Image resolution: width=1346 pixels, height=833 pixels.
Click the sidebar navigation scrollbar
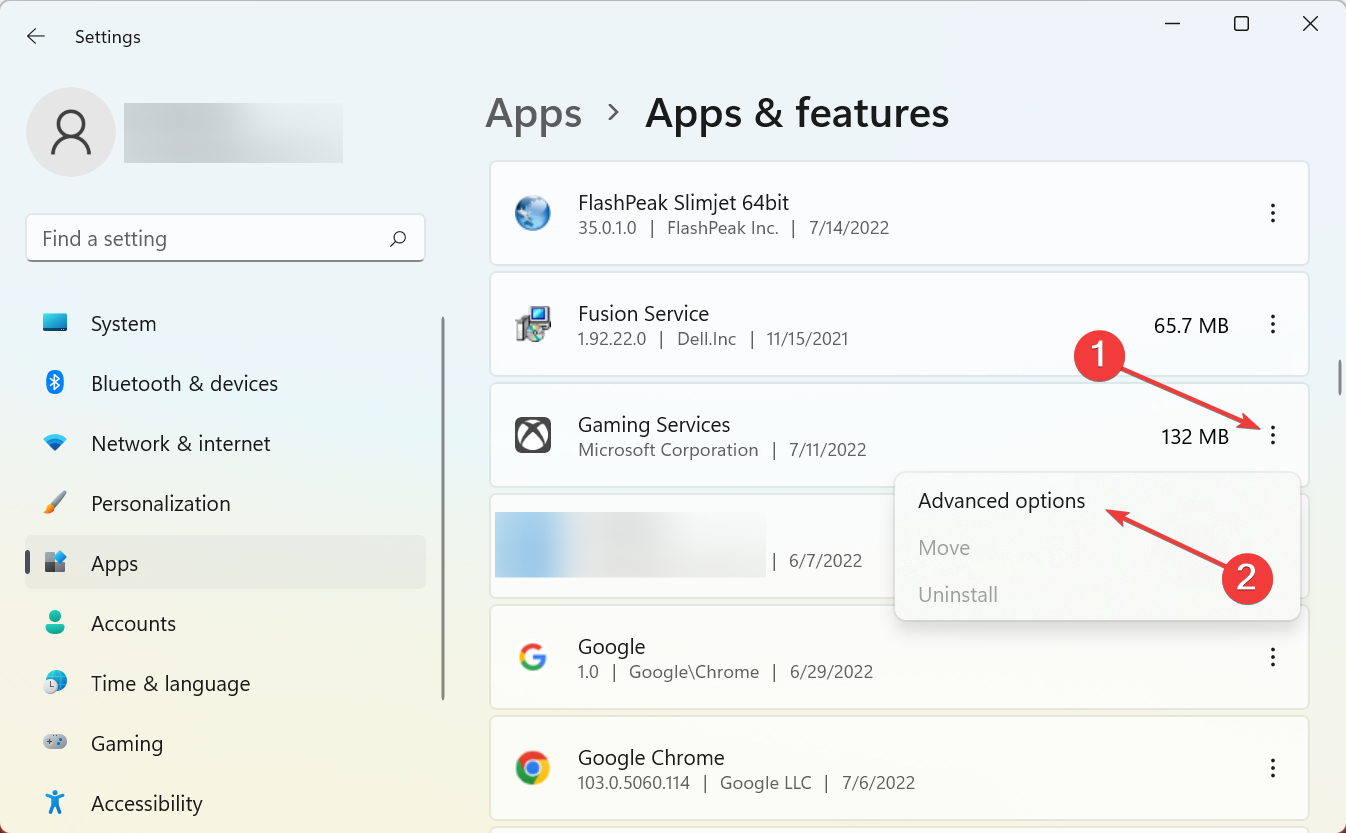click(443, 508)
